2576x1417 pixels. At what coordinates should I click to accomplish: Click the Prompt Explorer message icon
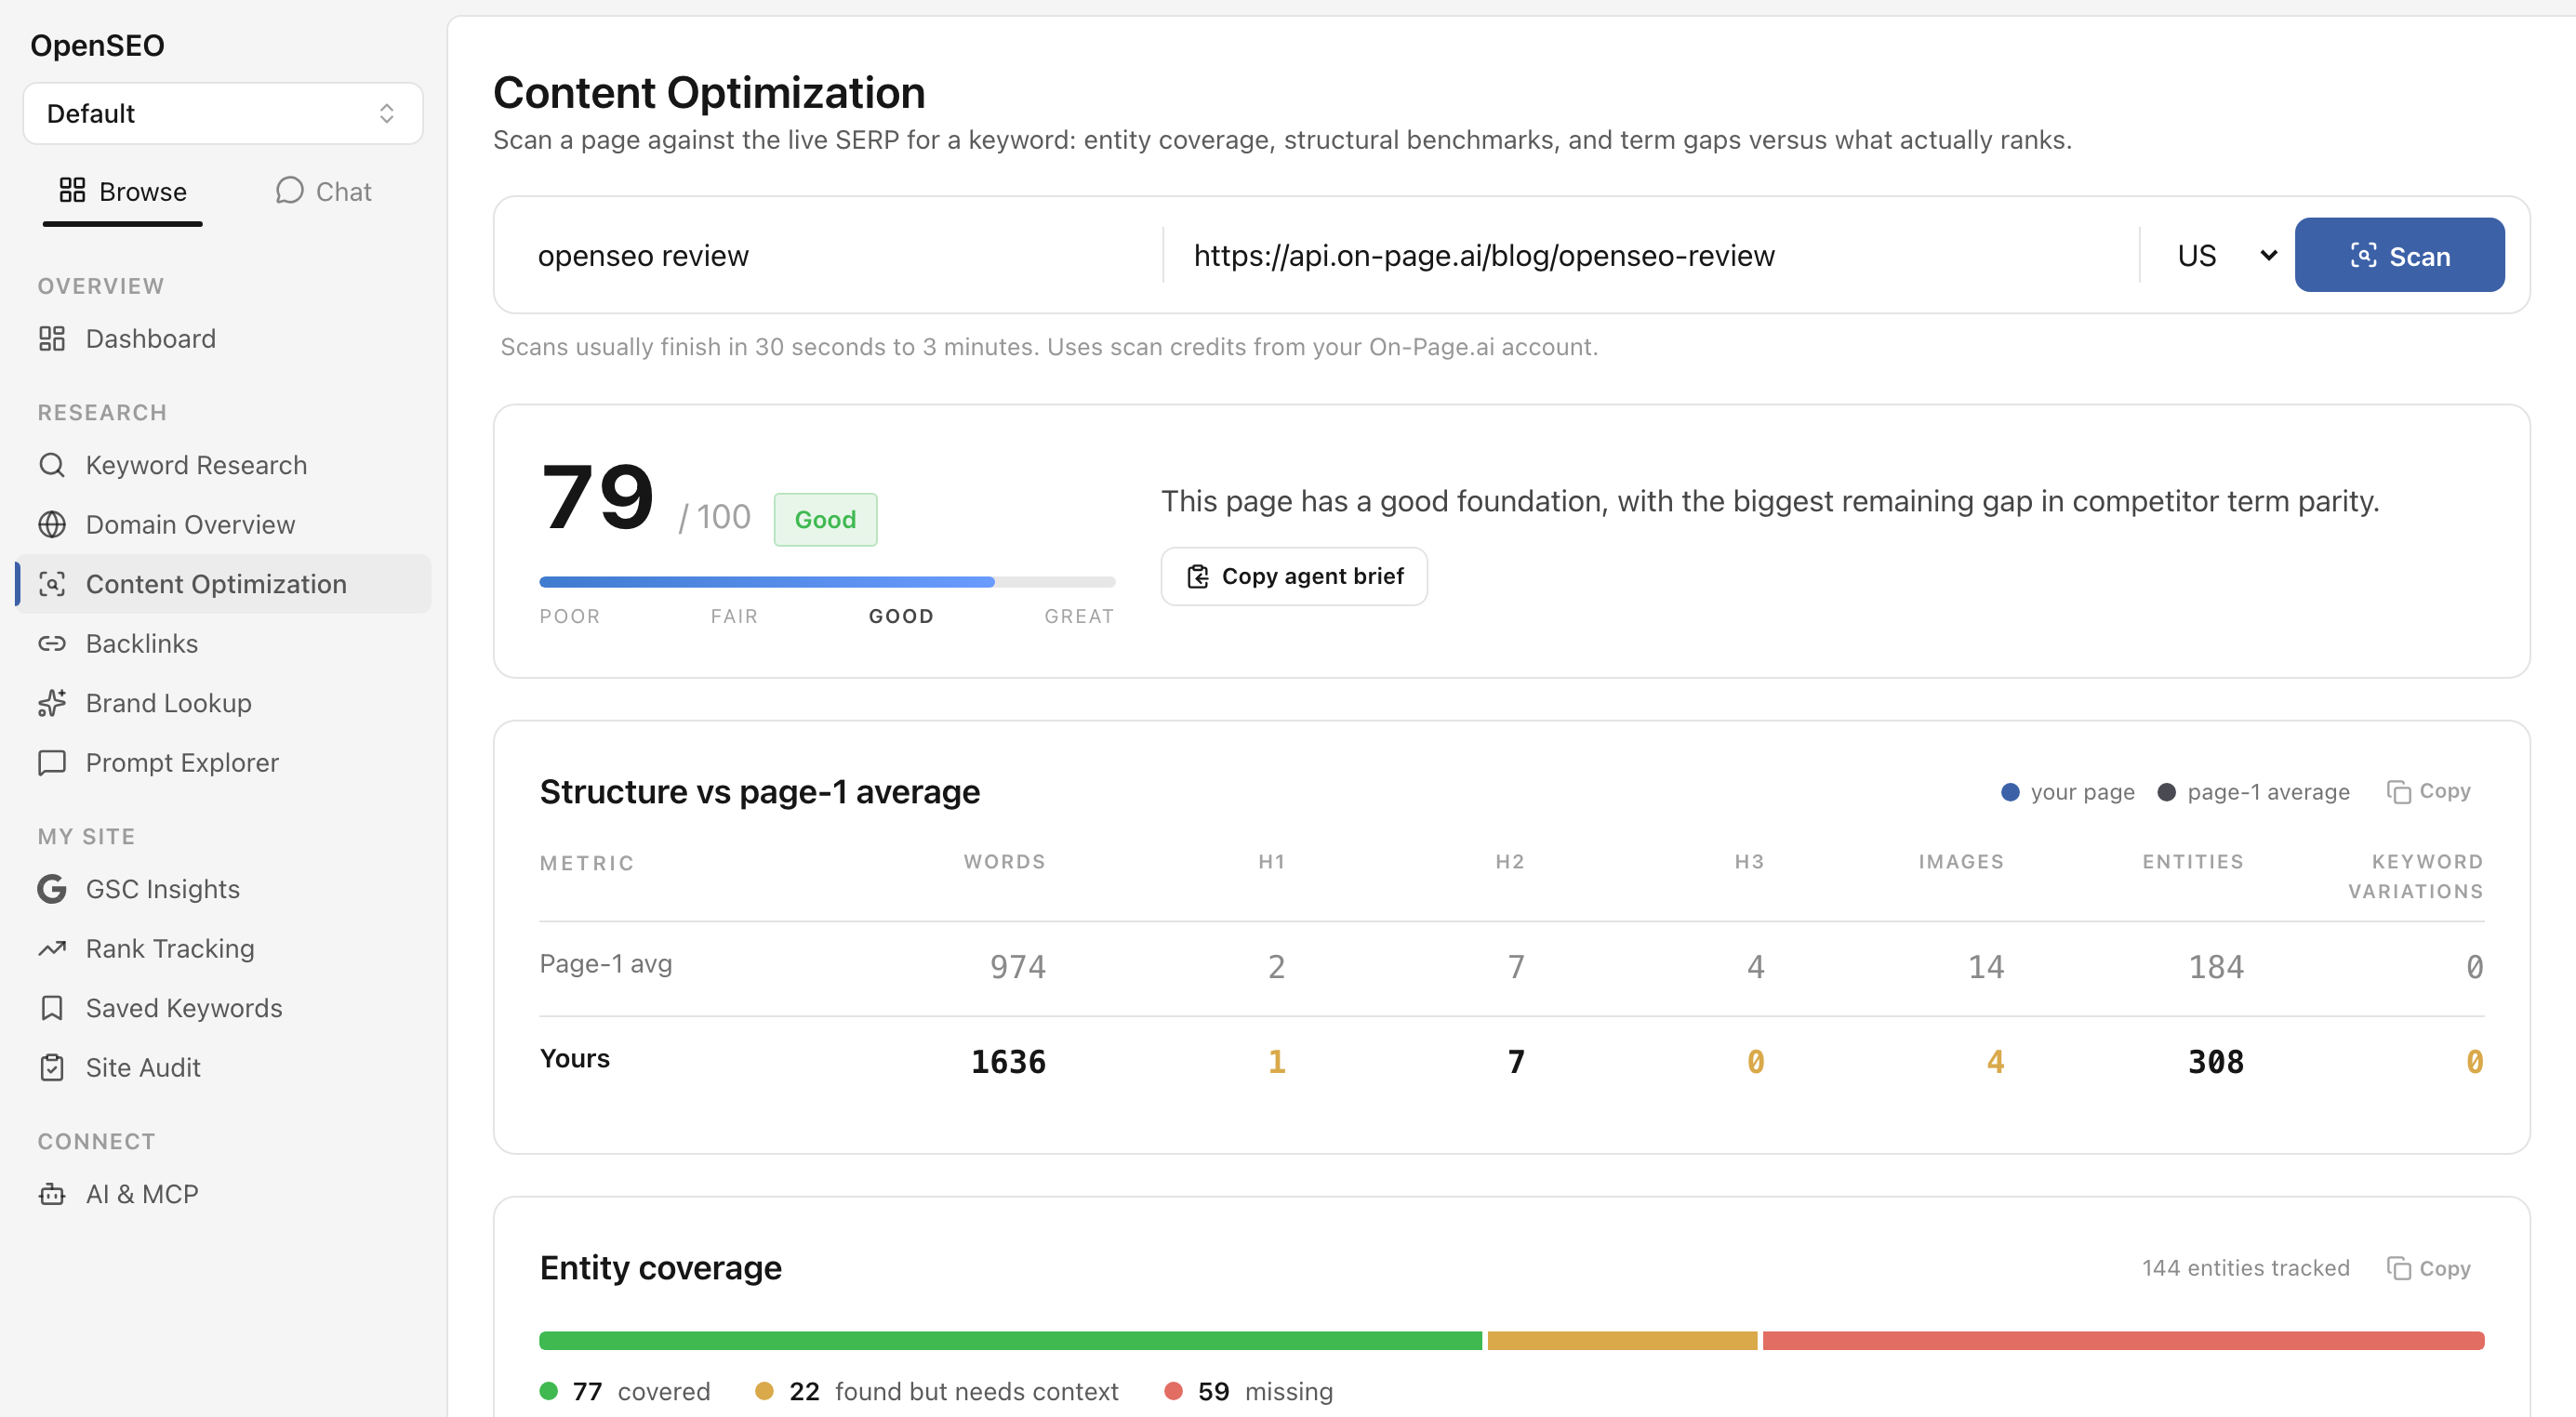pyautogui.click(x=52, y=763)
